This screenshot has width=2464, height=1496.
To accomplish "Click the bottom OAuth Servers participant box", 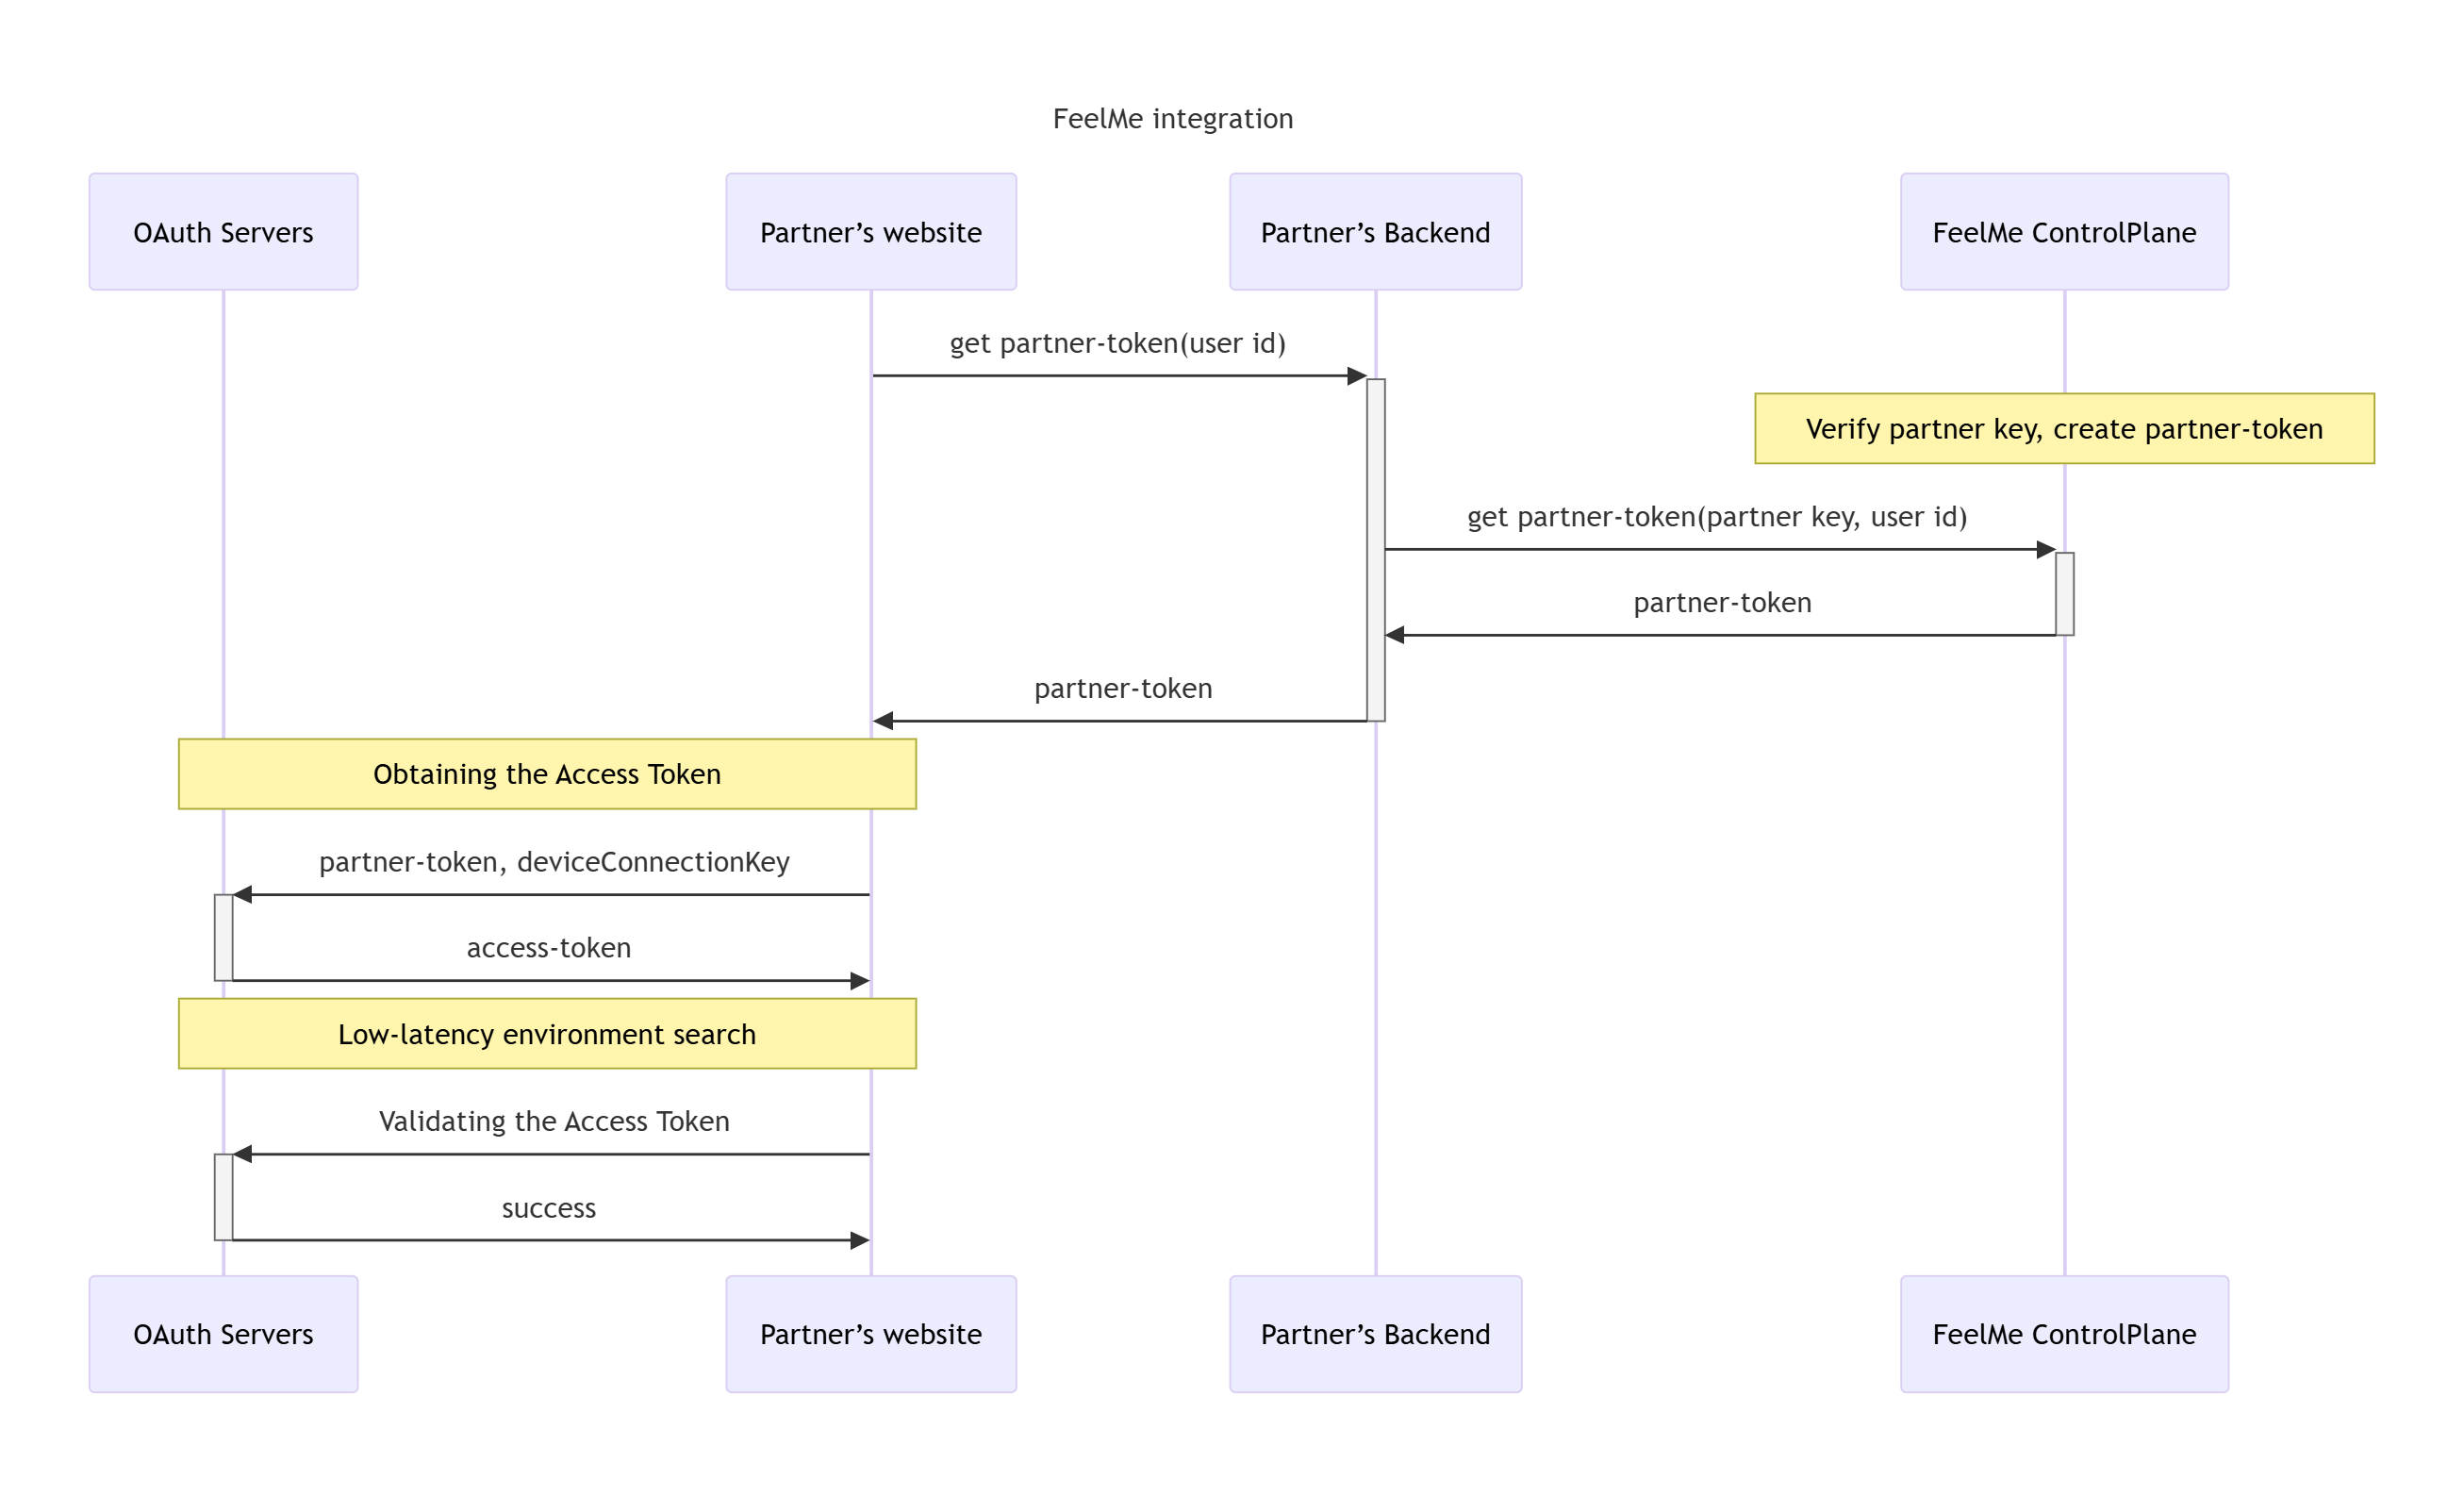I will pyautogui.click(x=223, y=1333).
